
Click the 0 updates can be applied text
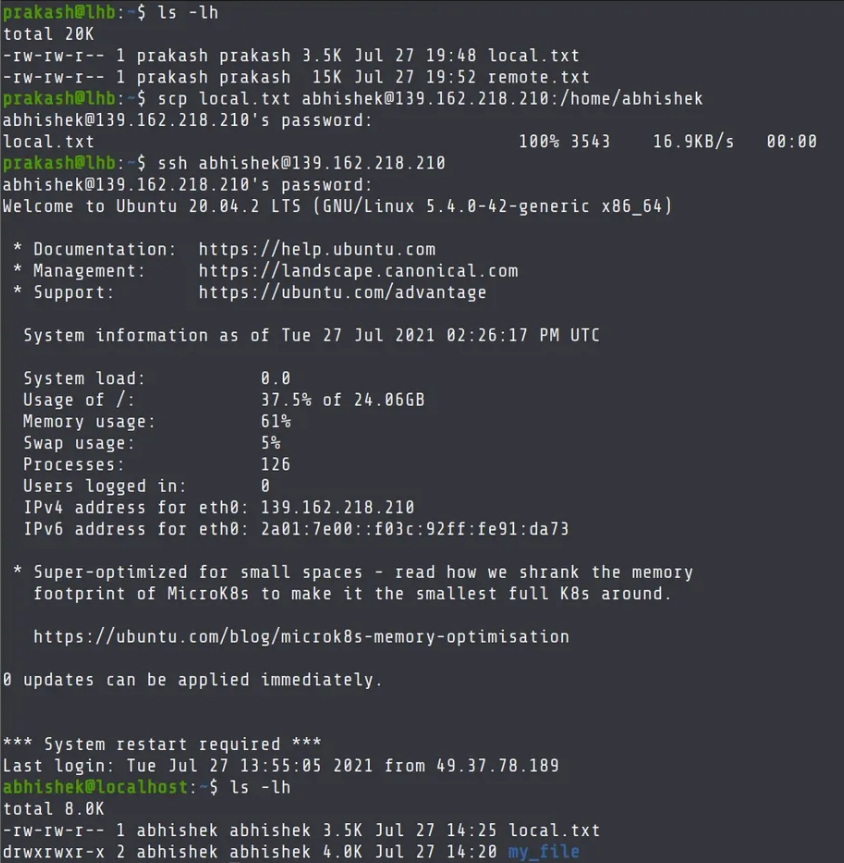pyautogui.click(x=192, y=680)
